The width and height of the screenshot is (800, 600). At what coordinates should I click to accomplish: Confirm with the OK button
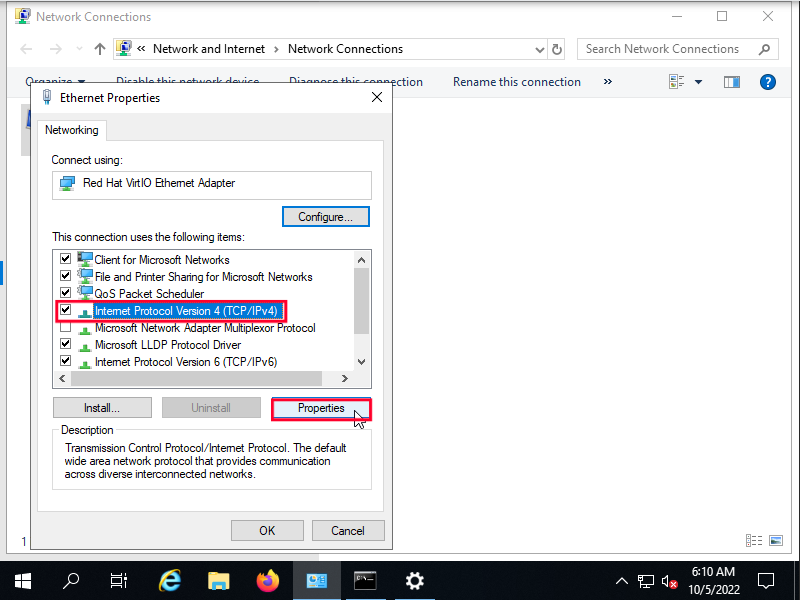pos(267,531)
